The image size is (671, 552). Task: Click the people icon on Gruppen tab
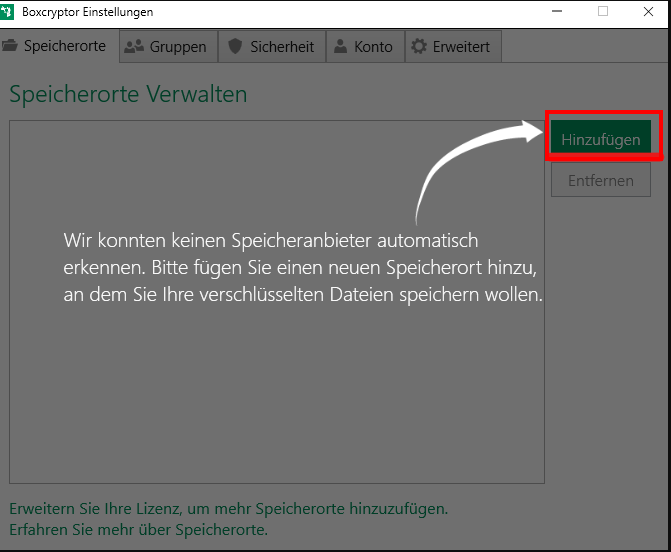[134, 46]
